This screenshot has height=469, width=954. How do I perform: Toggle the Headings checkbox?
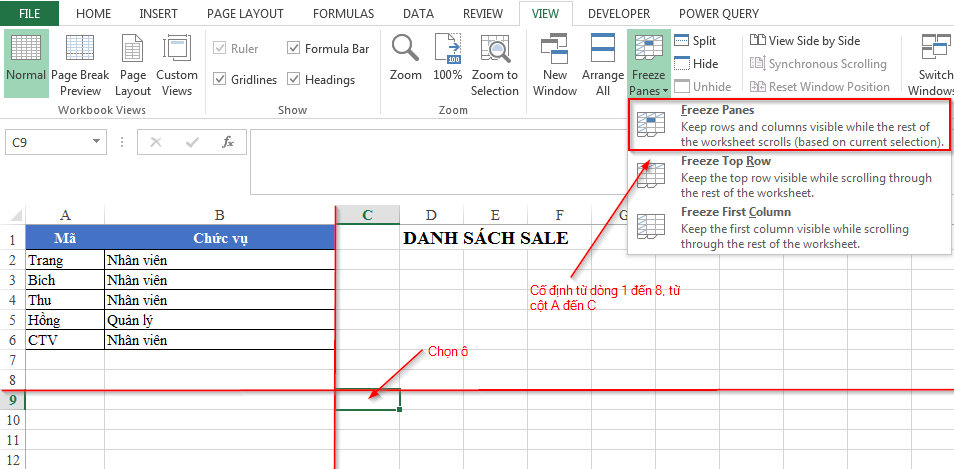click(294, 80)
